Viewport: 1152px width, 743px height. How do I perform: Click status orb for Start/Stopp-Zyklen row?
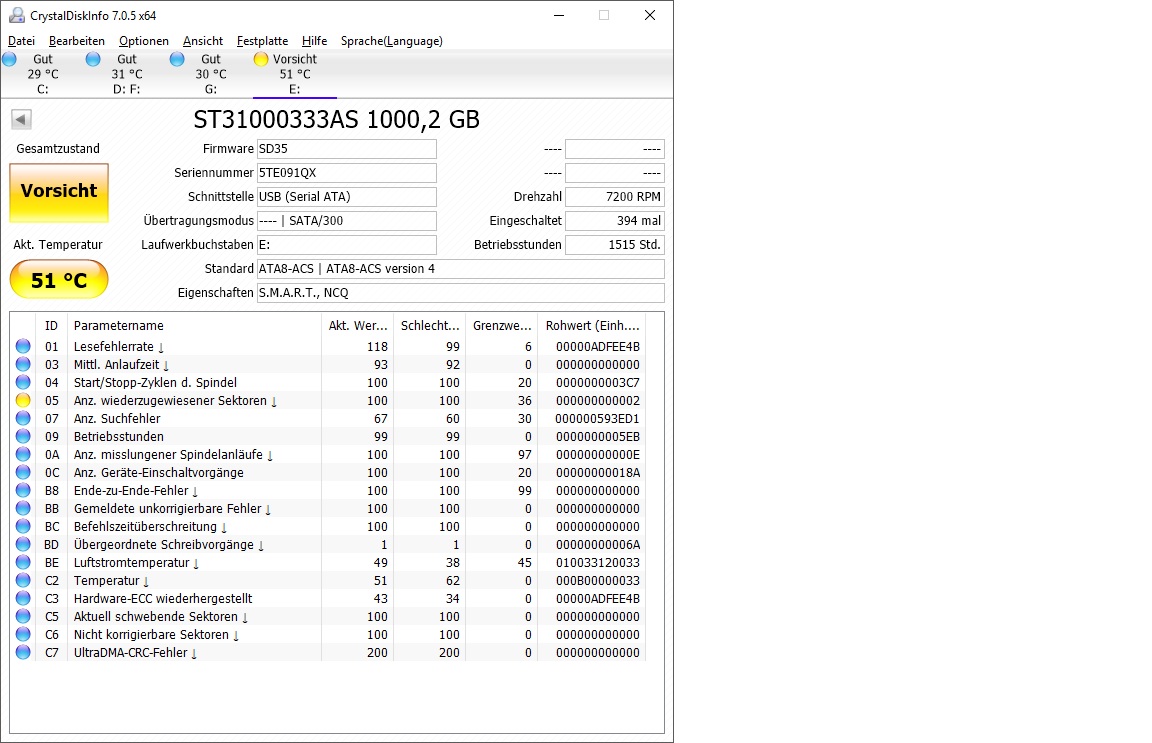point(24,382)
